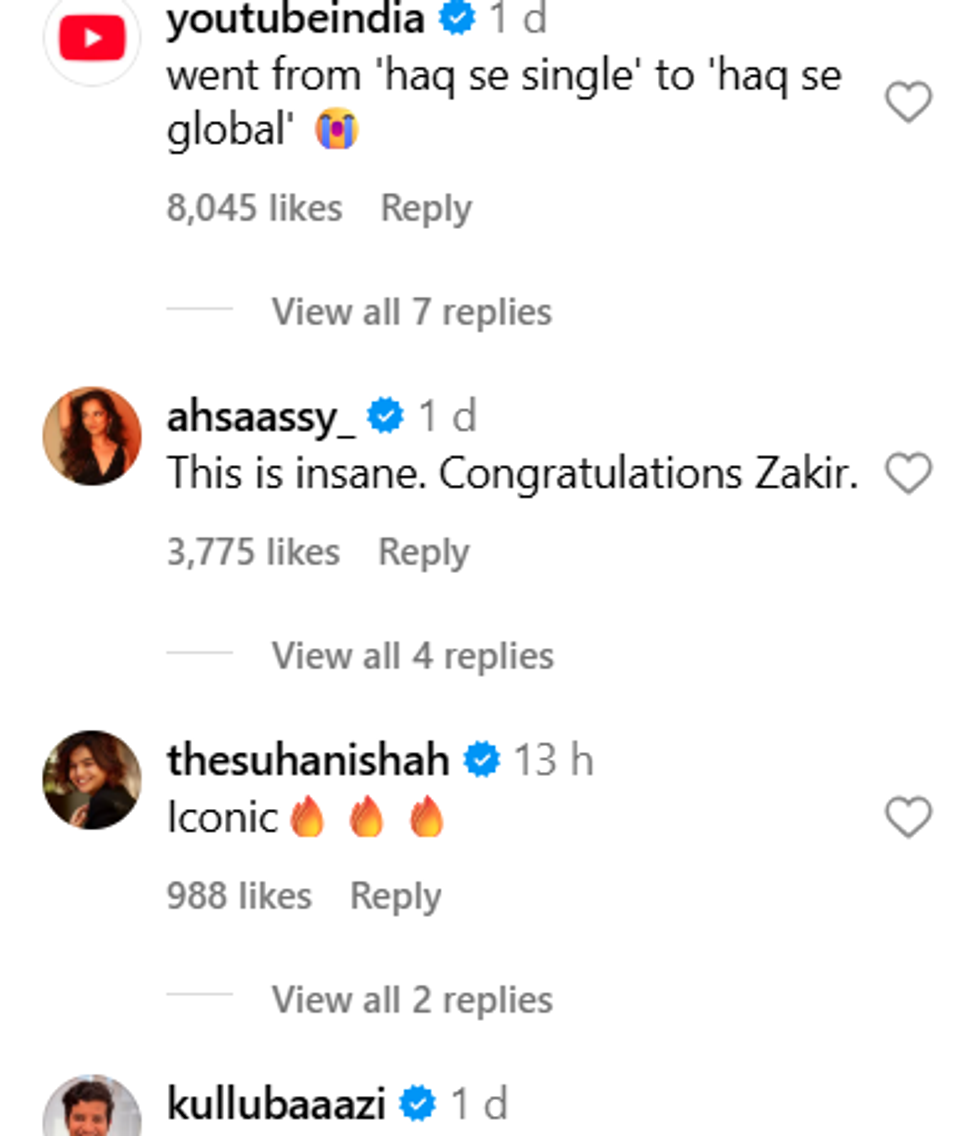Like thesuhanishah's Iconic comment
This screenshot has height=1136, width=980.
908,817
